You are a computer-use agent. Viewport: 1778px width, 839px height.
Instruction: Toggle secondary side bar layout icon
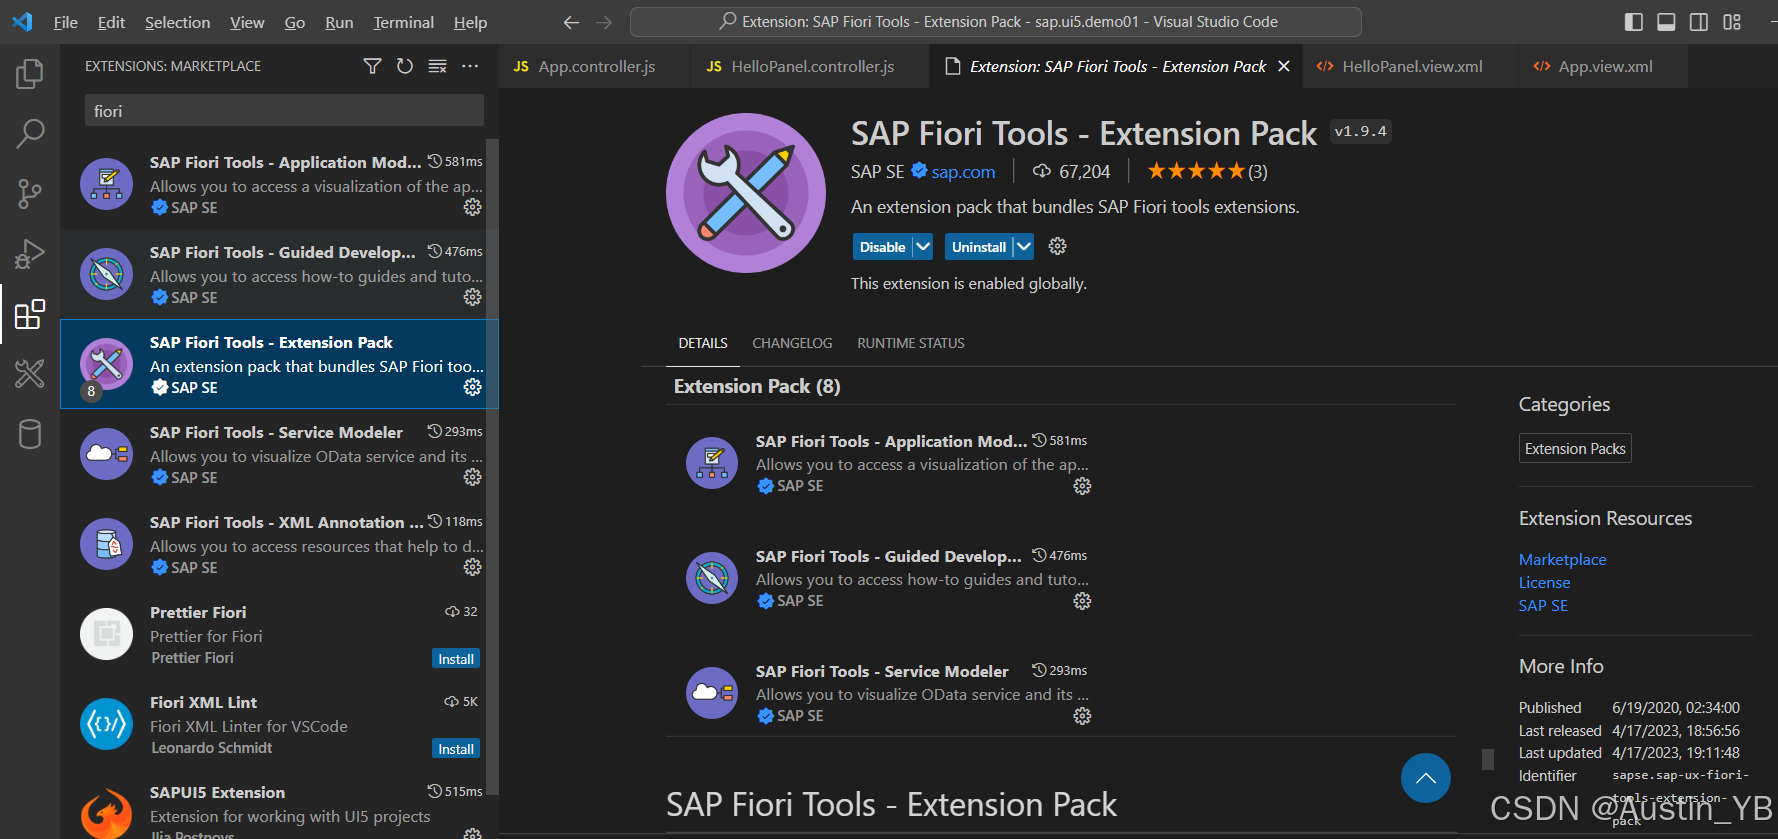[1699, 22]
